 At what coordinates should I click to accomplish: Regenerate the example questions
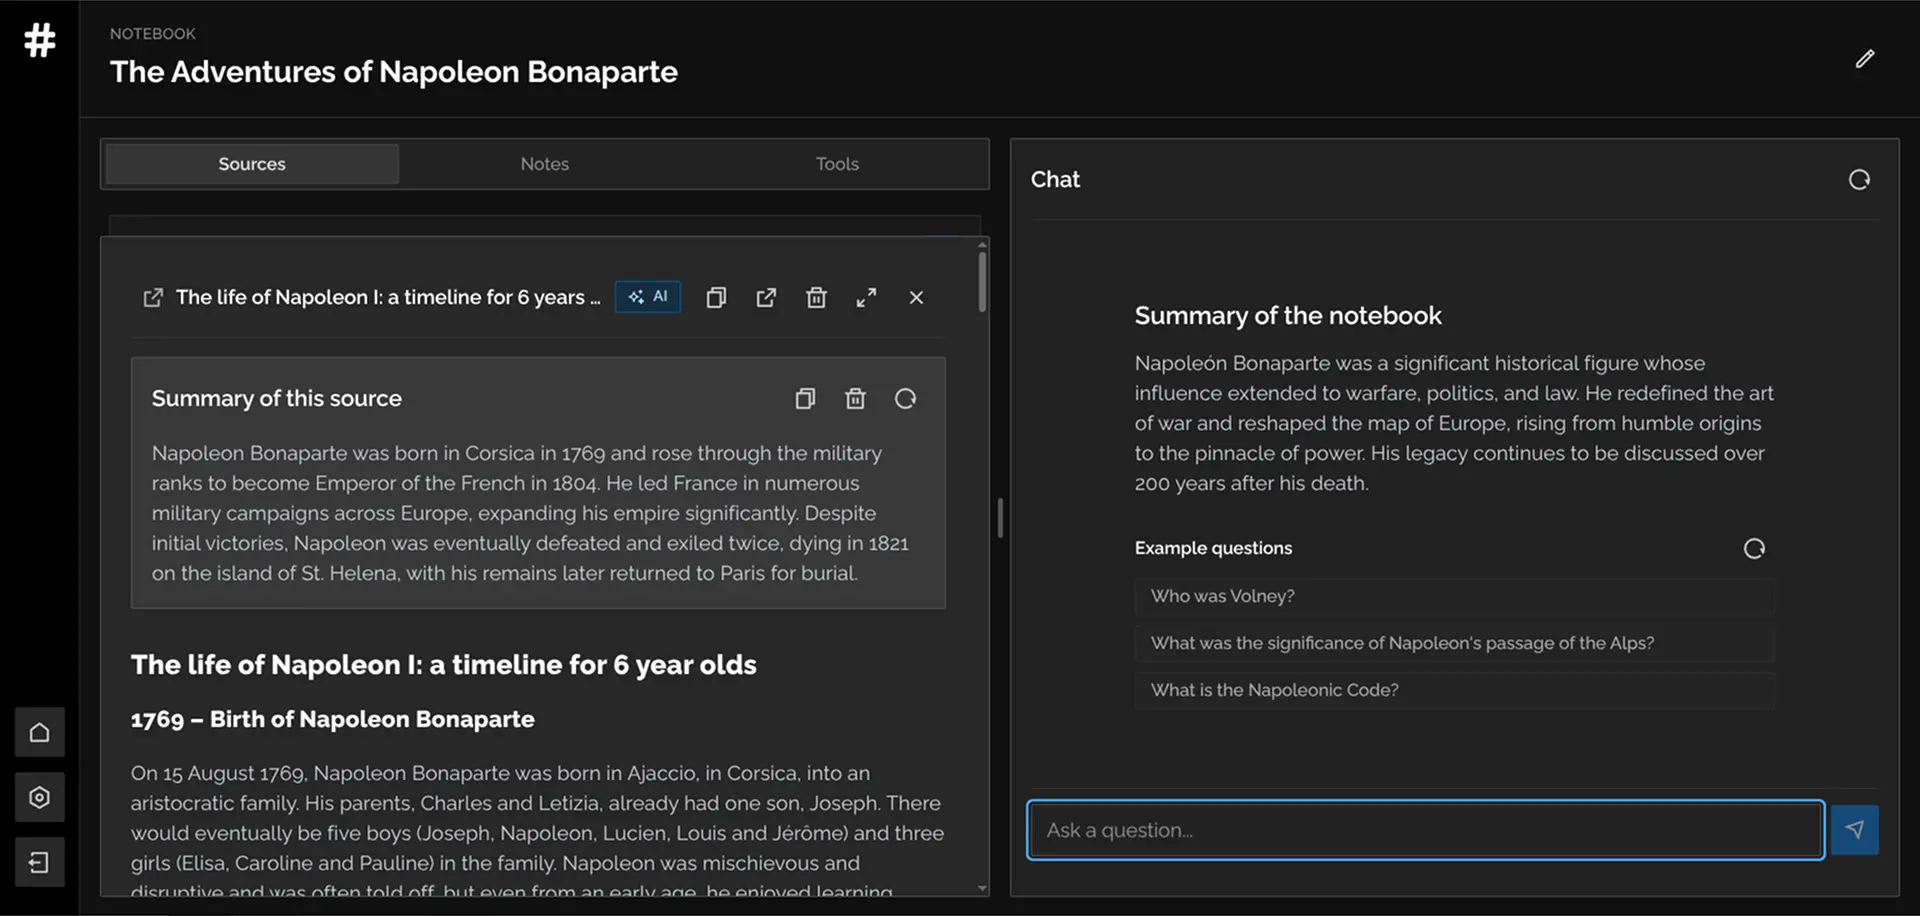pyautogui.click(x=1754, y=548)
